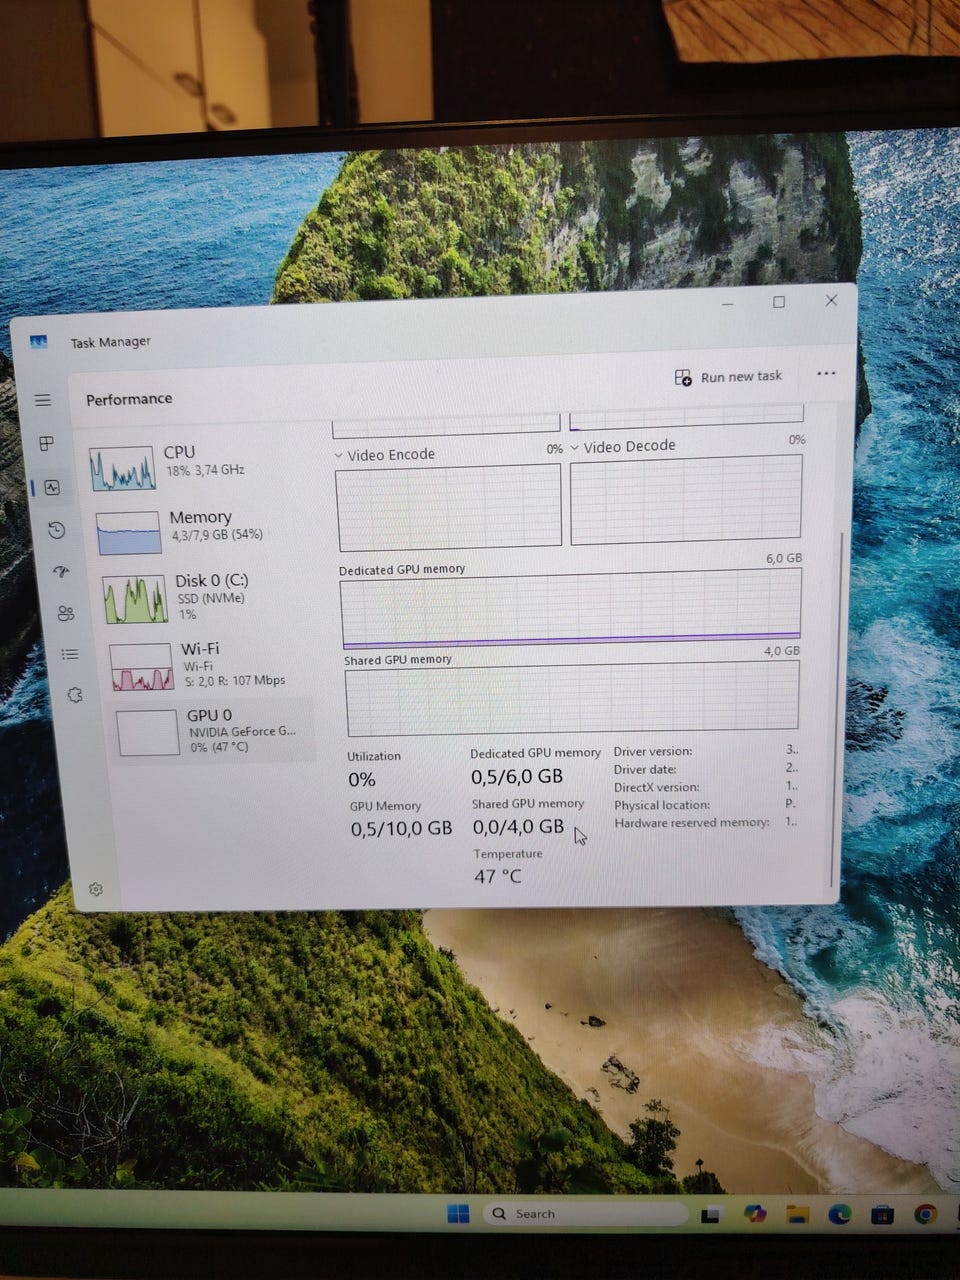This screenshot has width=960, height=1280.
Task: Click the Run new task button label
Action: coord(741,377)
